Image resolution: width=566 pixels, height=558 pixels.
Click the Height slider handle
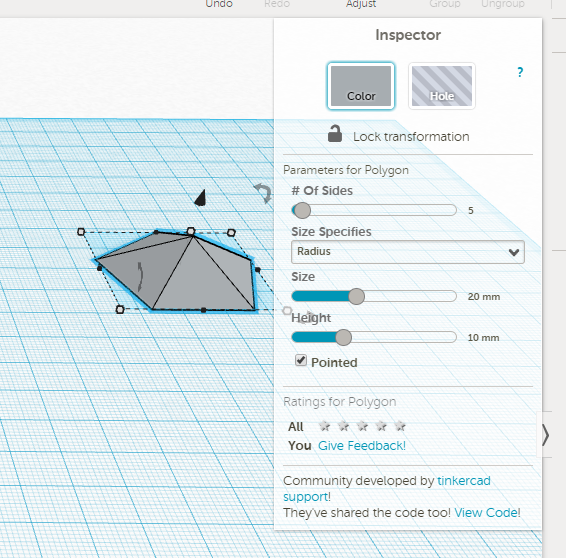343,337
